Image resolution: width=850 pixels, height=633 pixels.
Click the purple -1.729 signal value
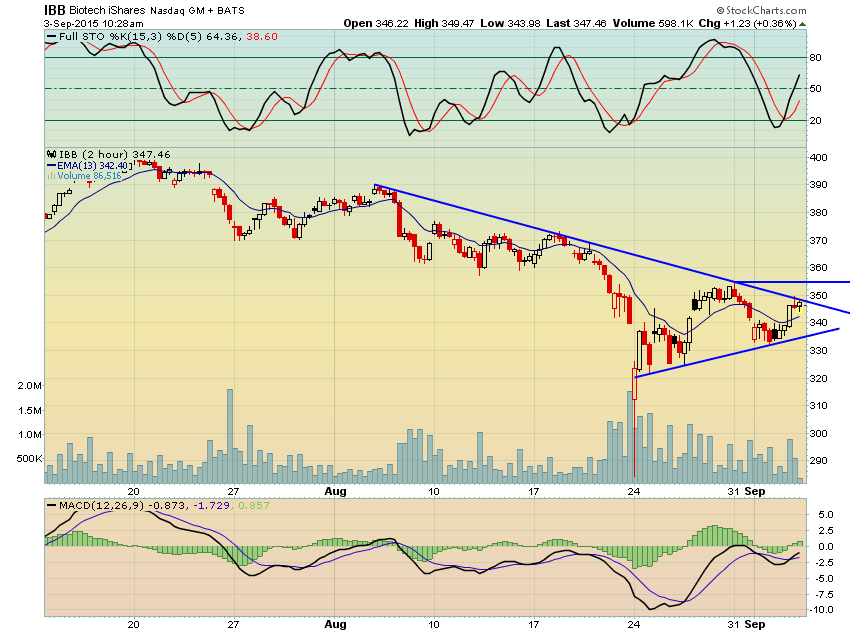212,505
